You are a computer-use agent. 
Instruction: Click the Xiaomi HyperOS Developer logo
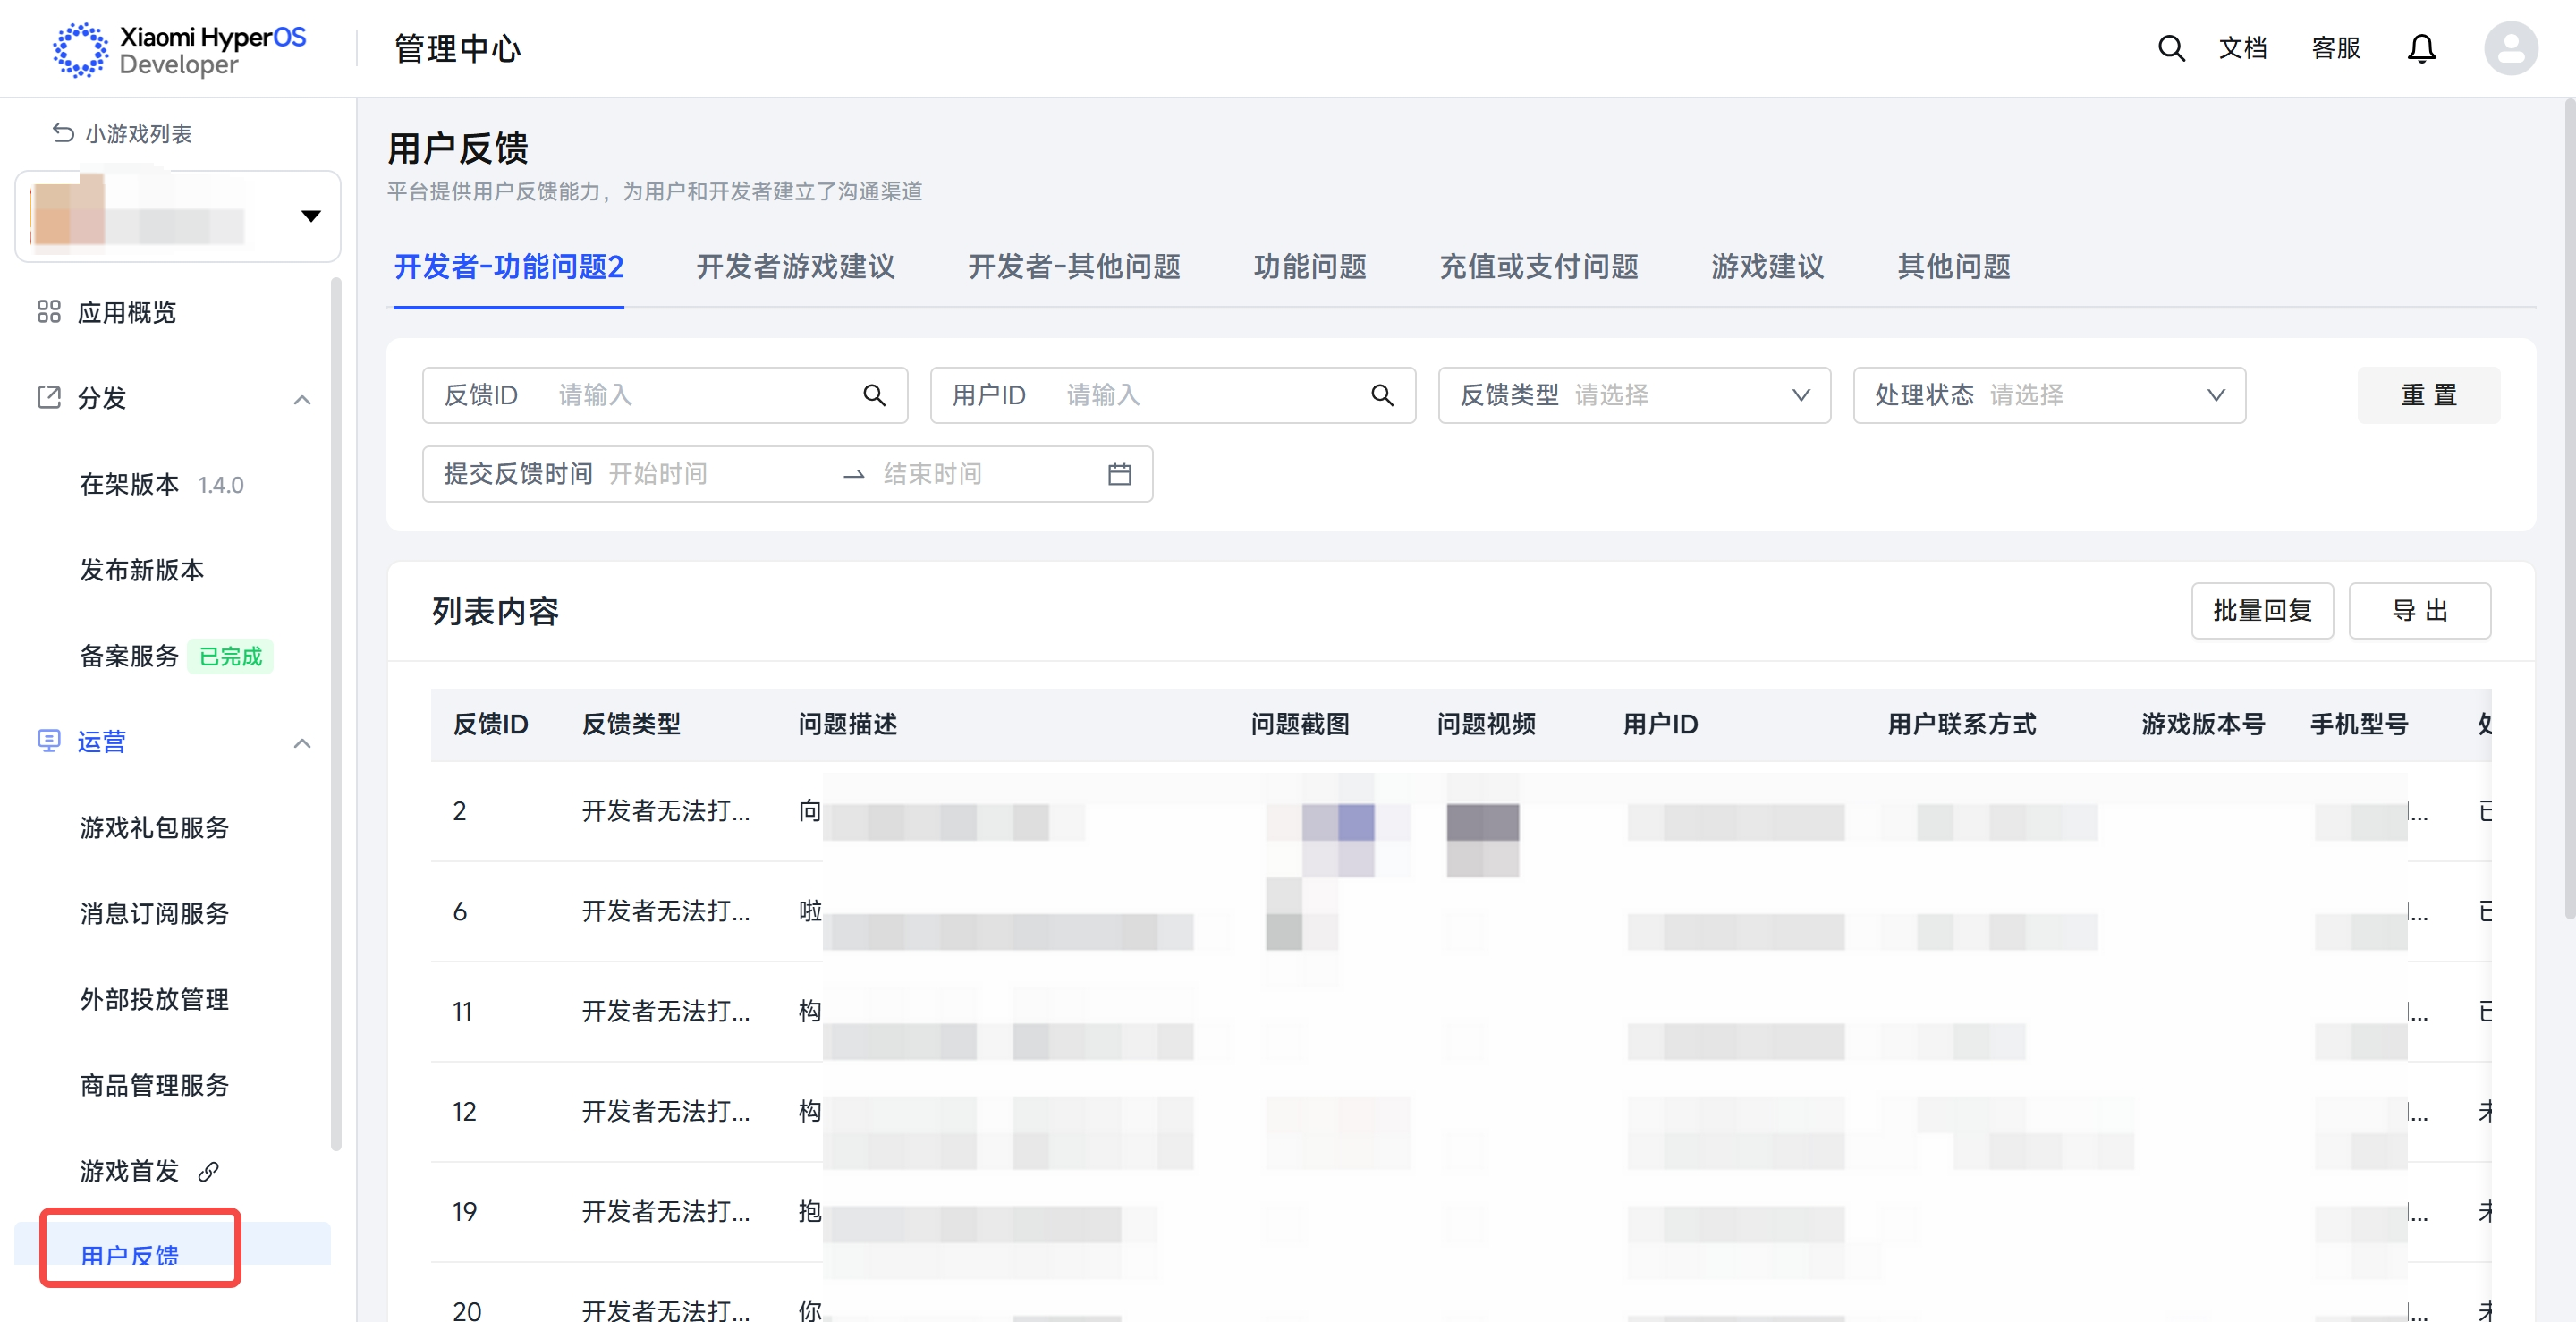coord(180,49)
